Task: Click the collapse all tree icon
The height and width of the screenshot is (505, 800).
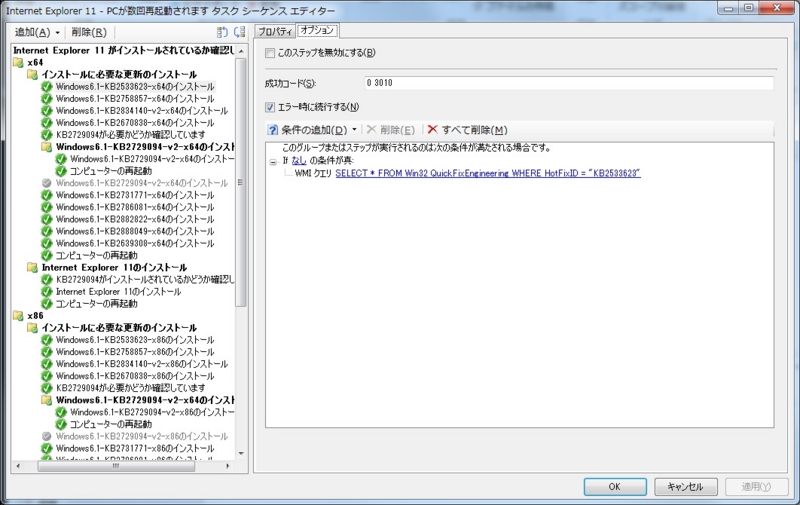Action: pyautogui.click(x=239, y=33)
